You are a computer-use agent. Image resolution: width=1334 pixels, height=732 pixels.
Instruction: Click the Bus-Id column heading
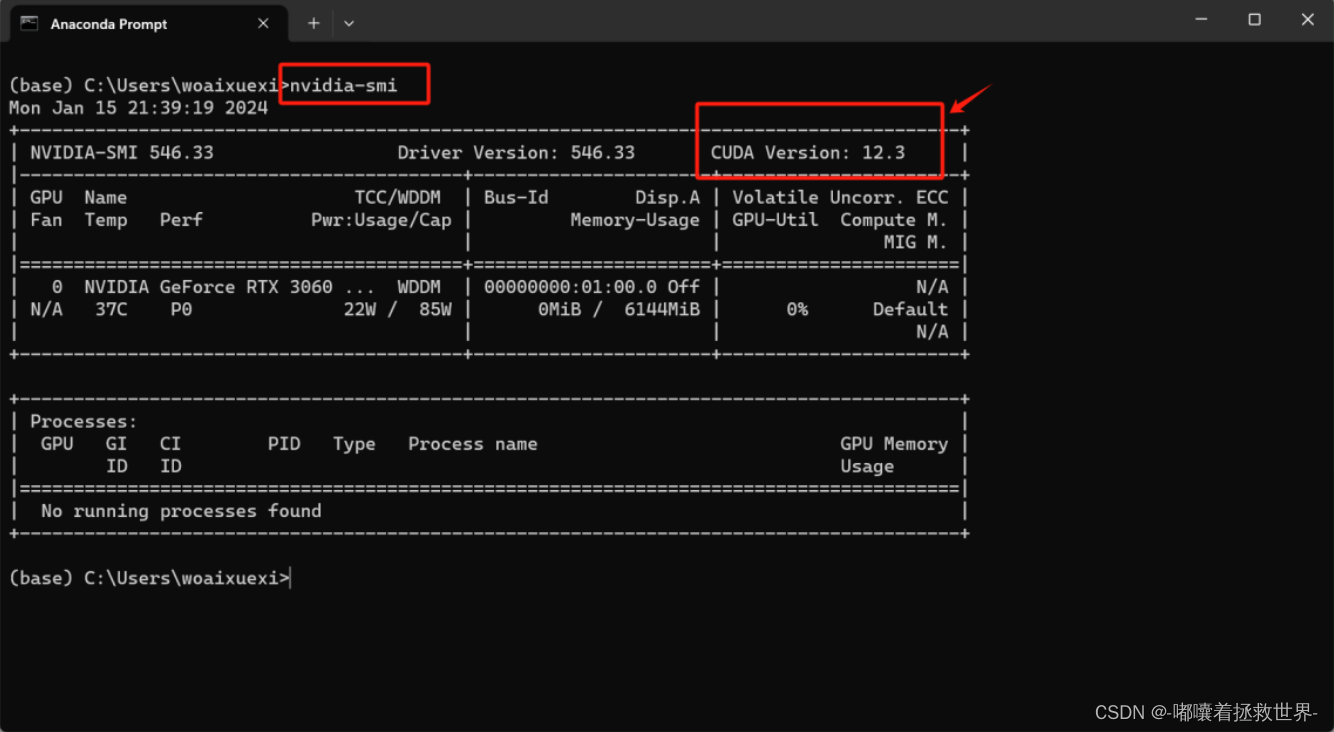516,197
